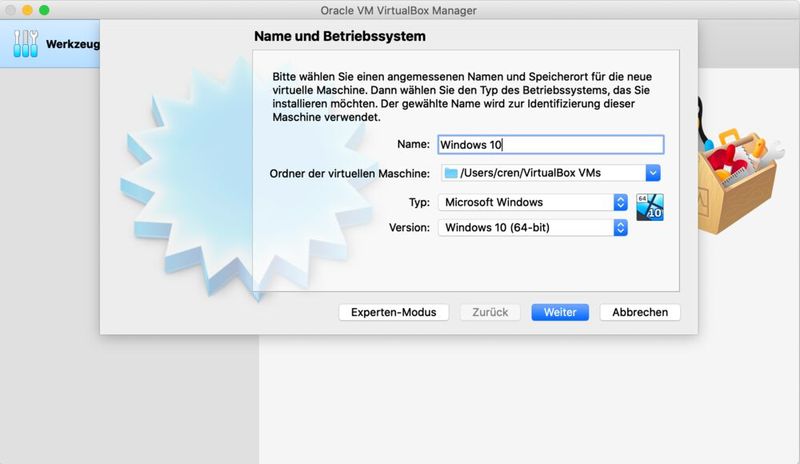This screenshot has width=800, height=464.
Task: Click the Ordner der virtuellen Maschine label
Action: (349, 174)
